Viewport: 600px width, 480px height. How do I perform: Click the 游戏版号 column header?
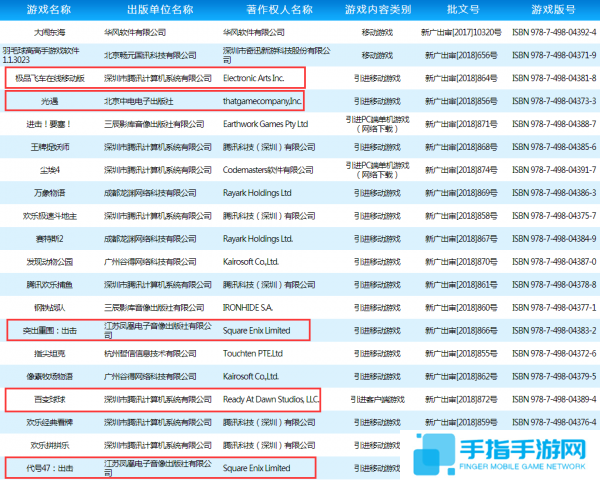553,9
